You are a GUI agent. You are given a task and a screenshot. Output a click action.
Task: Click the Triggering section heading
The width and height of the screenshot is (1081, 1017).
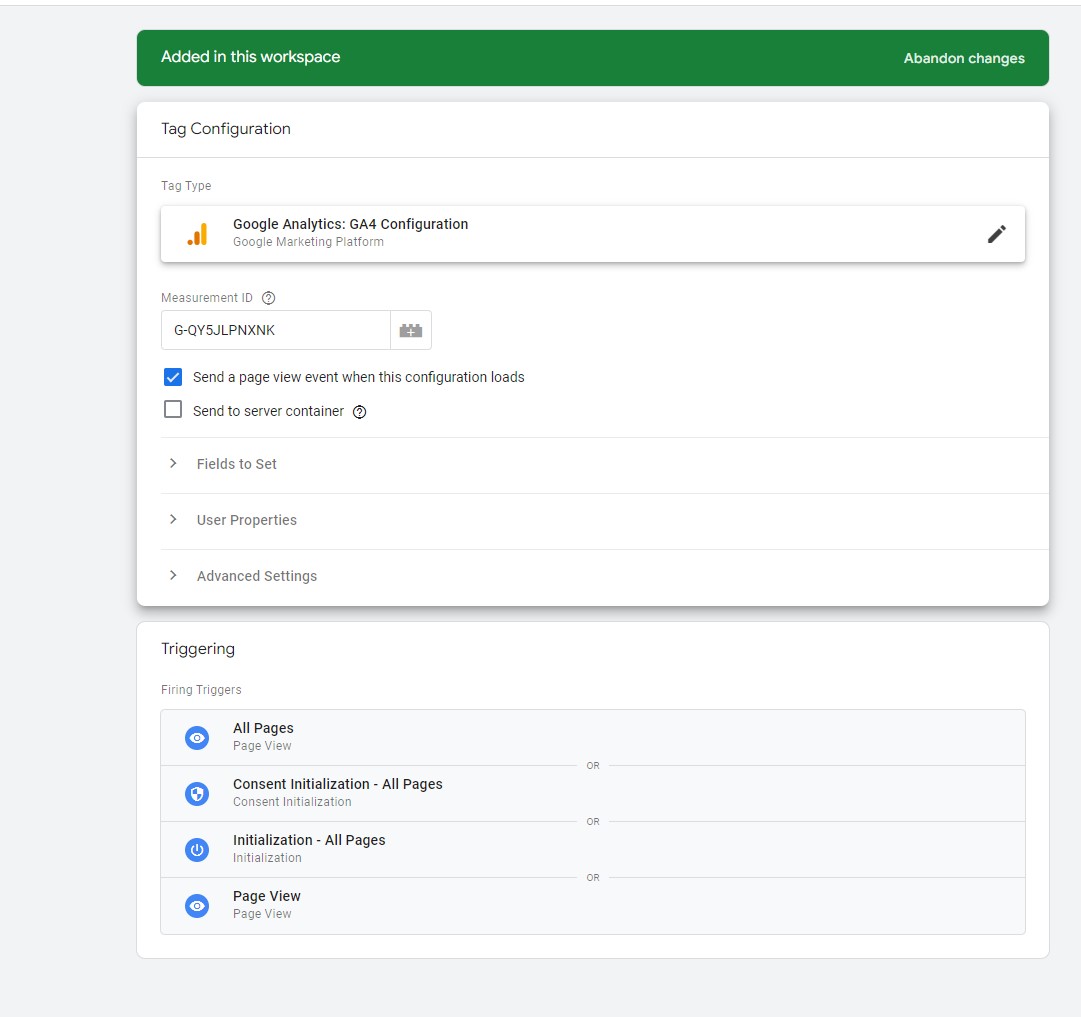coord(198,649)
